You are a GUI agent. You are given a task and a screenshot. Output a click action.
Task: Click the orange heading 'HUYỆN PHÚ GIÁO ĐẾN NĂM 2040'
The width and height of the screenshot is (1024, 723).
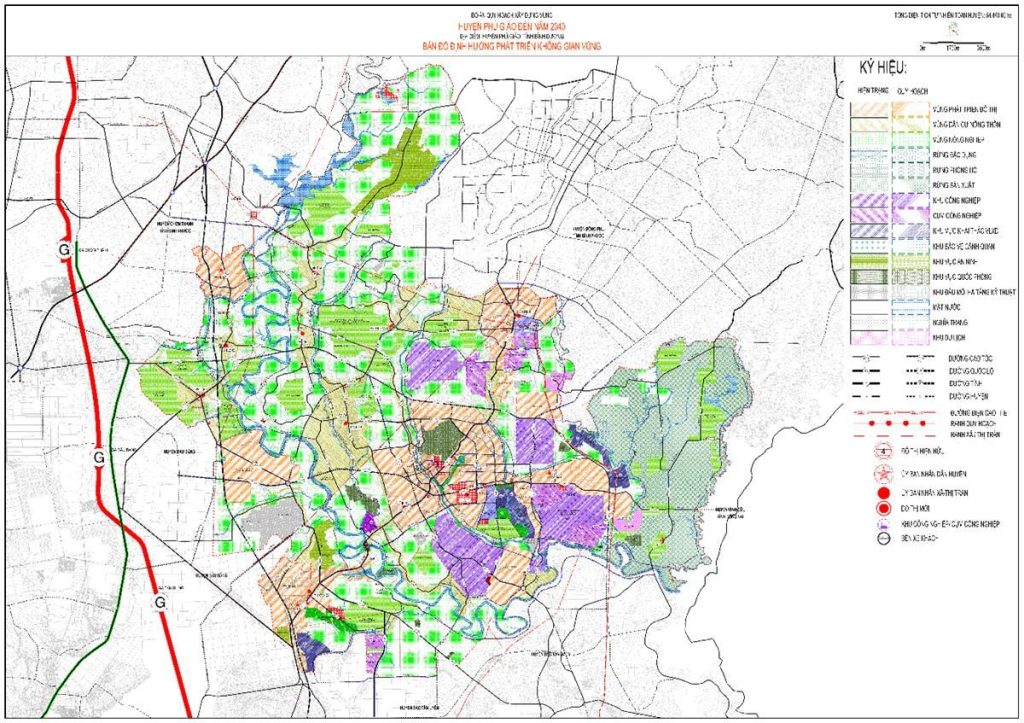511,25
